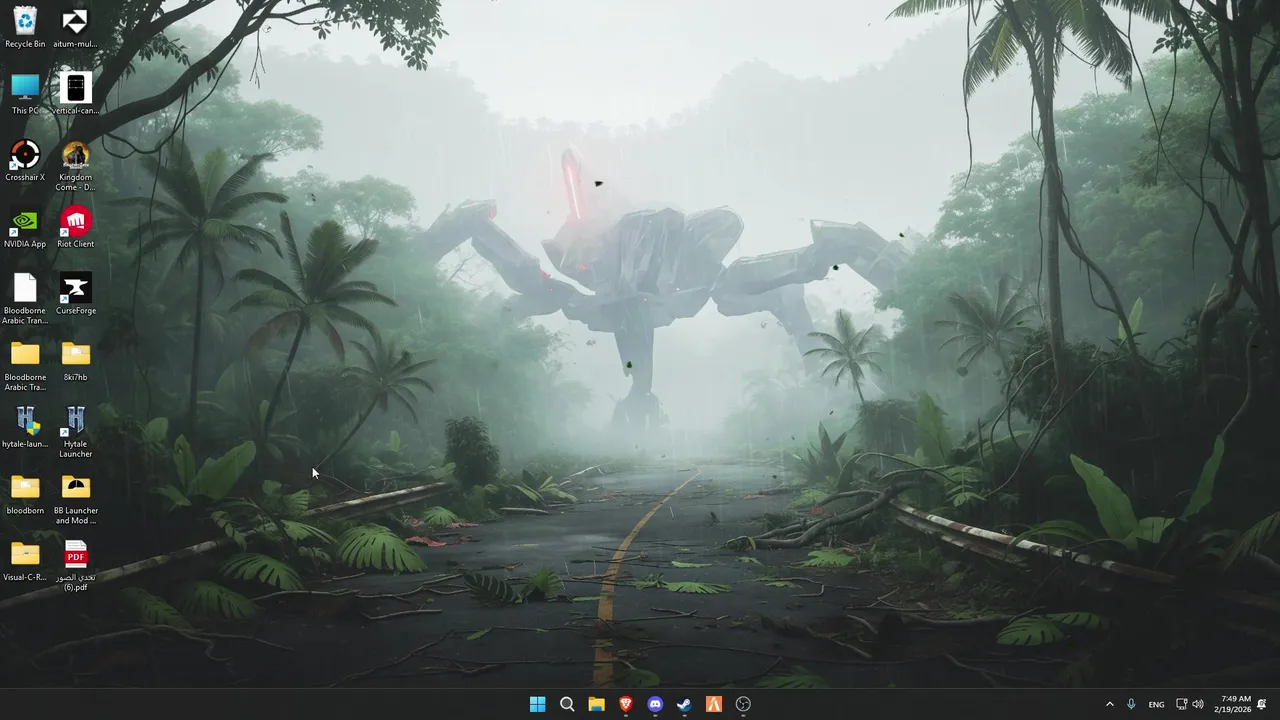Select the bloodborn folder
1280x720 pixels.
25,494
